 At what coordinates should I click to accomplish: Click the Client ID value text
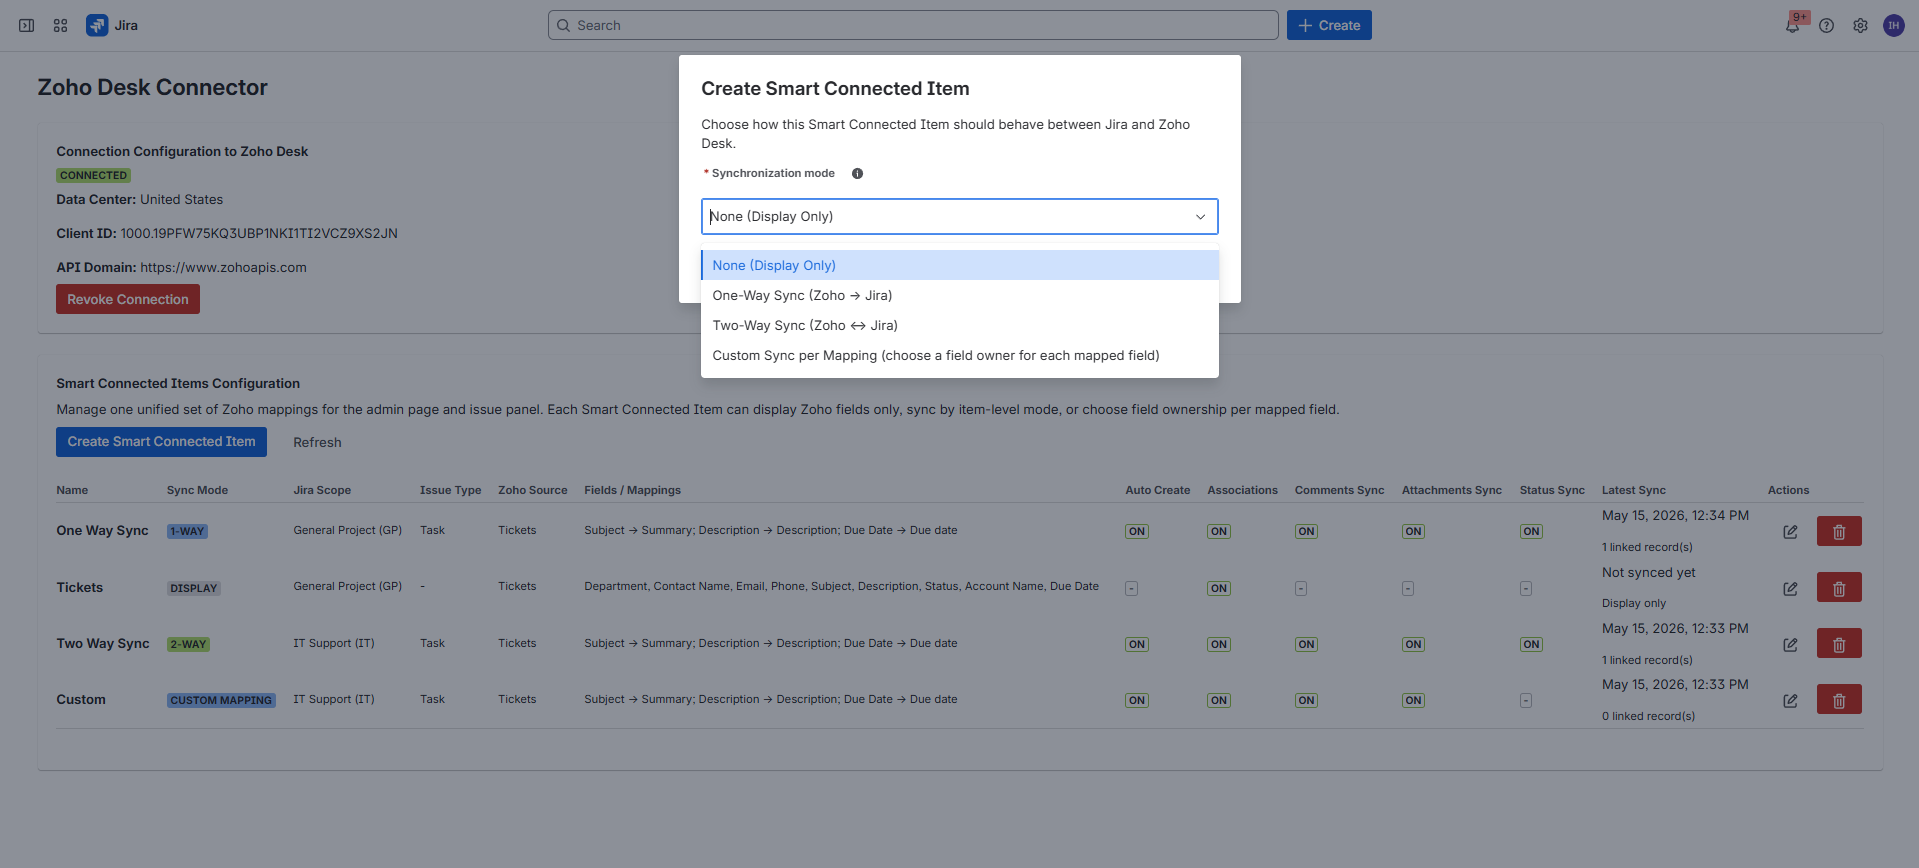pos(259,233)
